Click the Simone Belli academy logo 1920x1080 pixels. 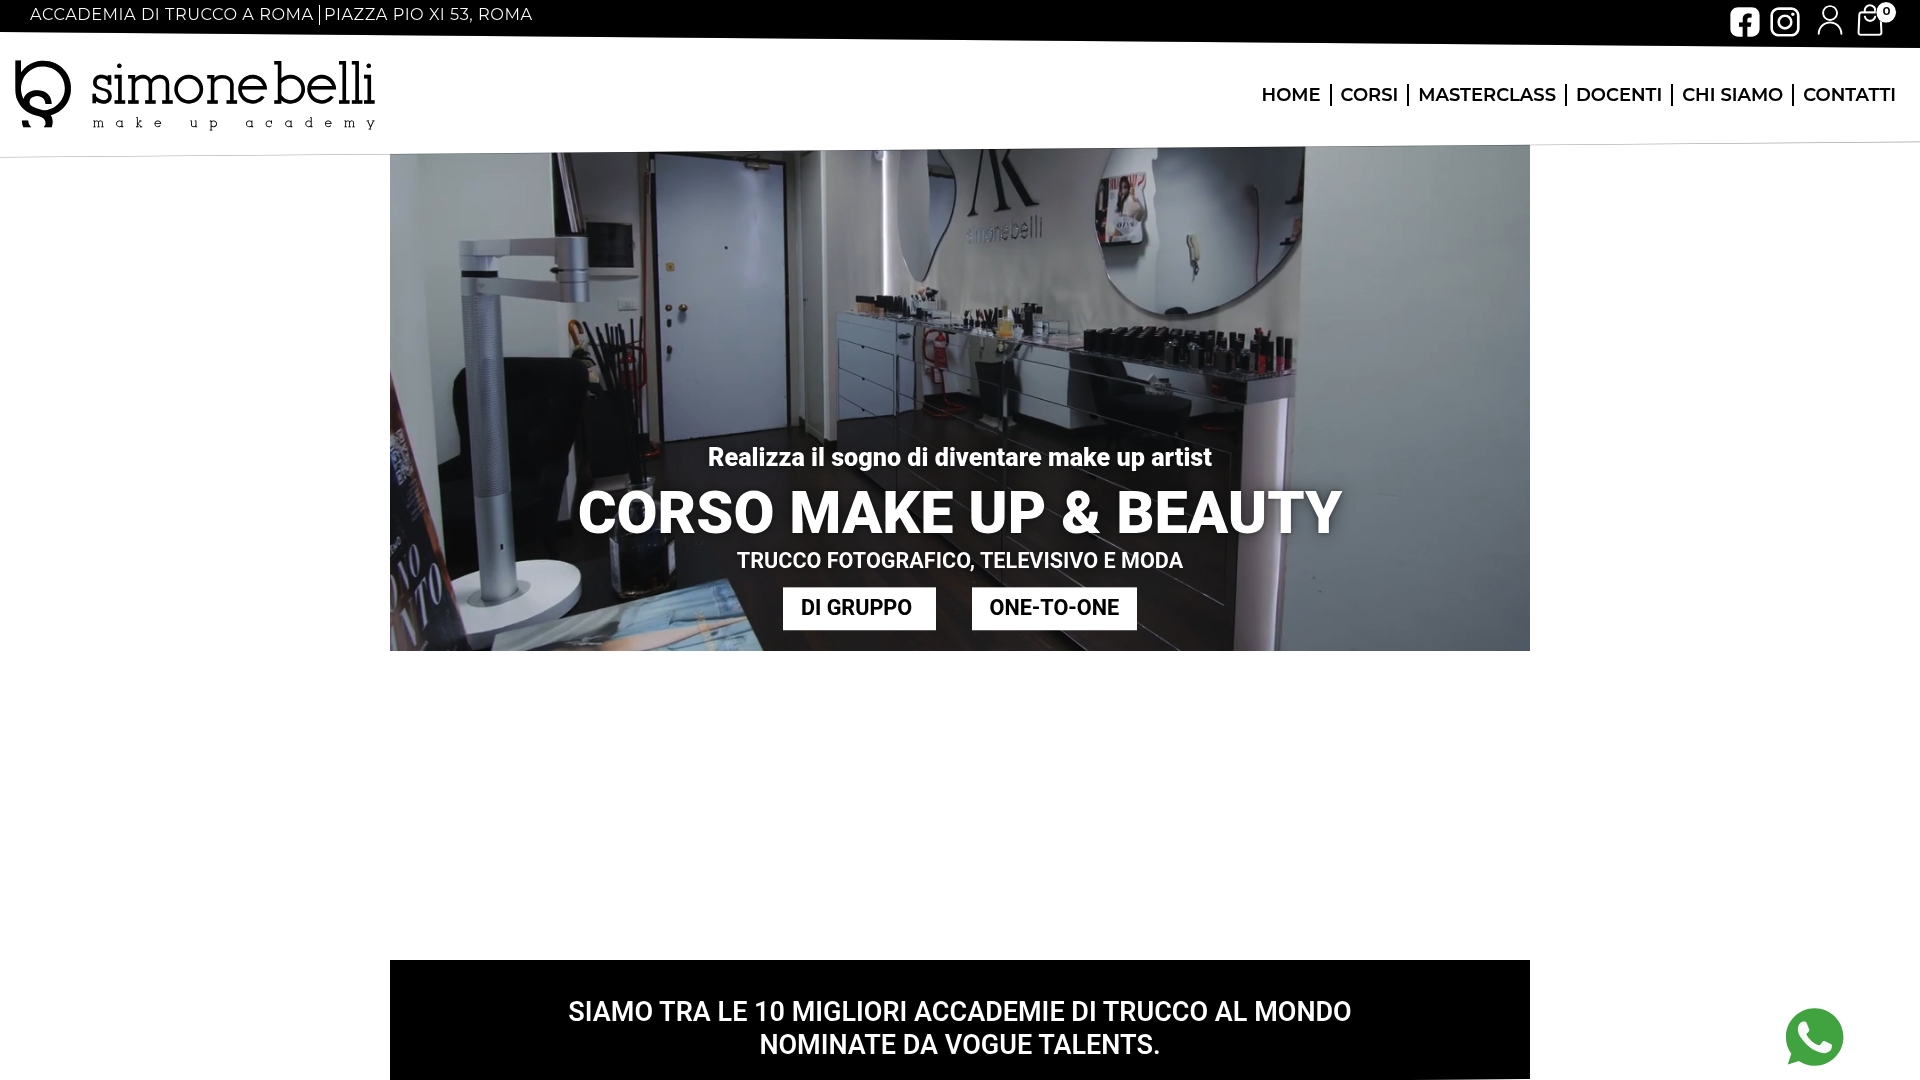195,95
